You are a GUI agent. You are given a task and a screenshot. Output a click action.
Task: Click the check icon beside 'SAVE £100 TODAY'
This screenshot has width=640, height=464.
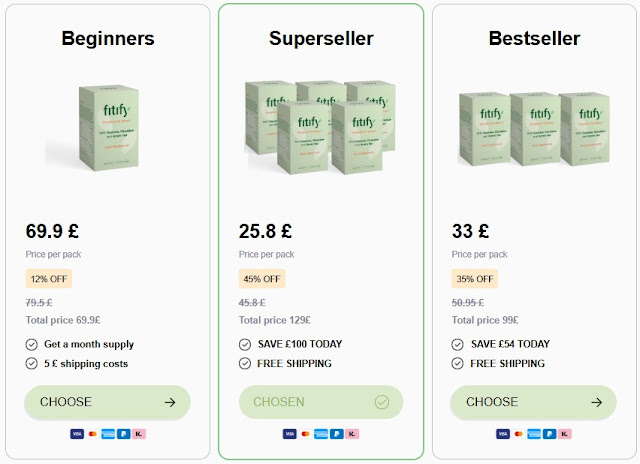point(245,344)
